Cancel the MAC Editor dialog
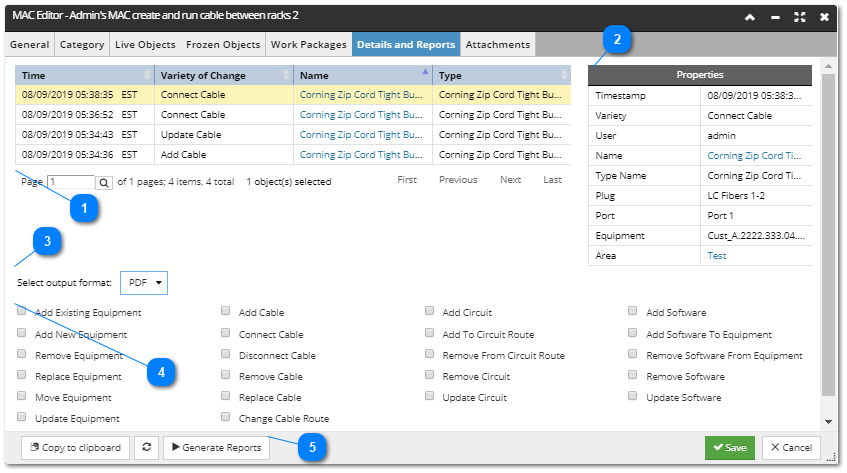The height and width of the screenshot is (473, 847). pyautogui.click(x=791, y=448)
